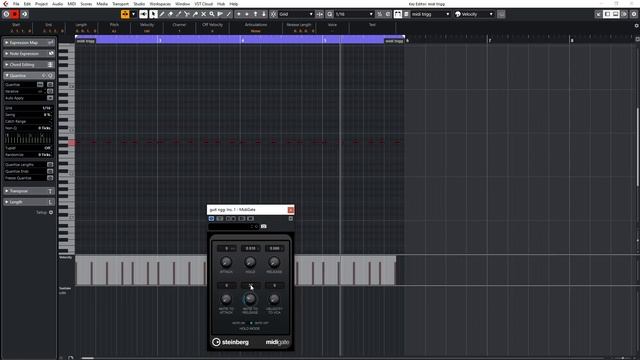Click the Cubase logo in title bar
Screen dimensions: 640x360
click(5, 4)
